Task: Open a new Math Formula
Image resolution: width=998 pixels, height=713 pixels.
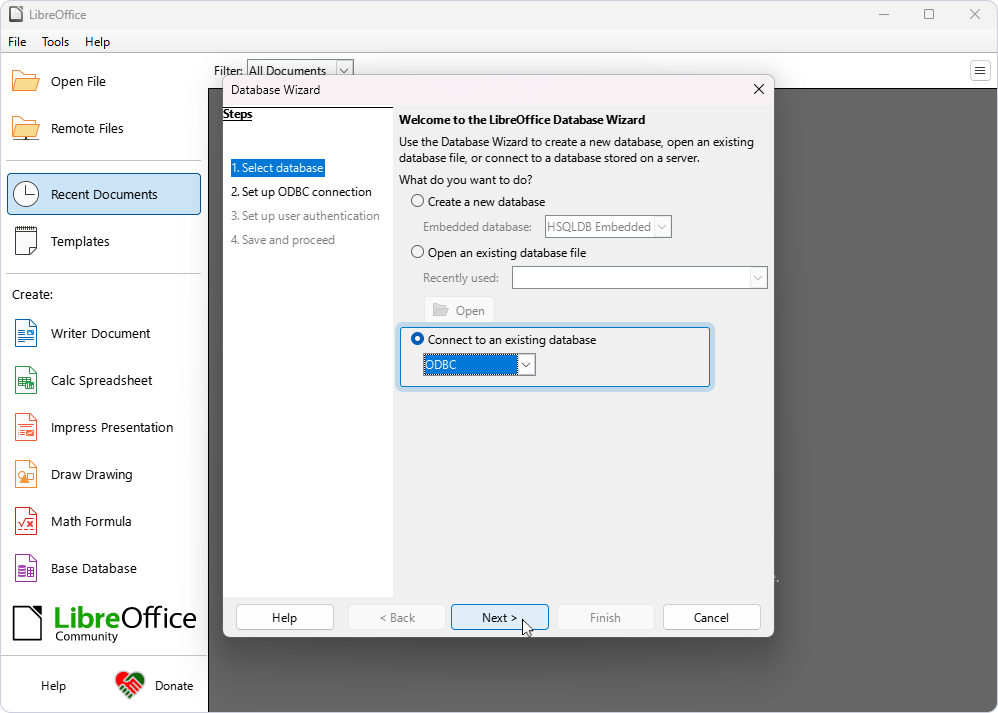Action: 90,521
